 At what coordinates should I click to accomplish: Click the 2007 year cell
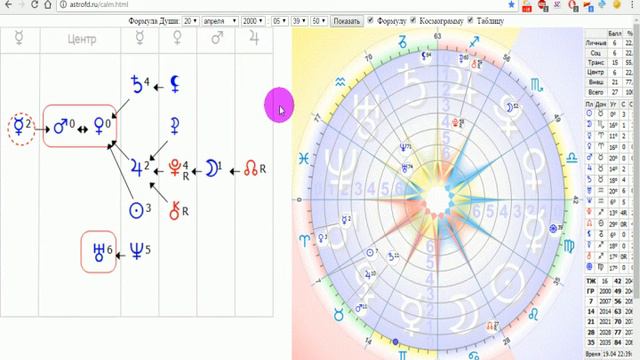(x=605, y=301)
